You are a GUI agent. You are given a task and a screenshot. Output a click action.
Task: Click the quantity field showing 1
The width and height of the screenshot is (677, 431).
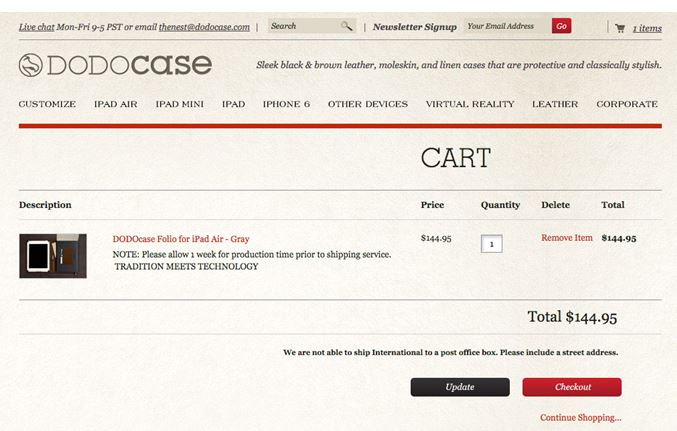(491, 244)
